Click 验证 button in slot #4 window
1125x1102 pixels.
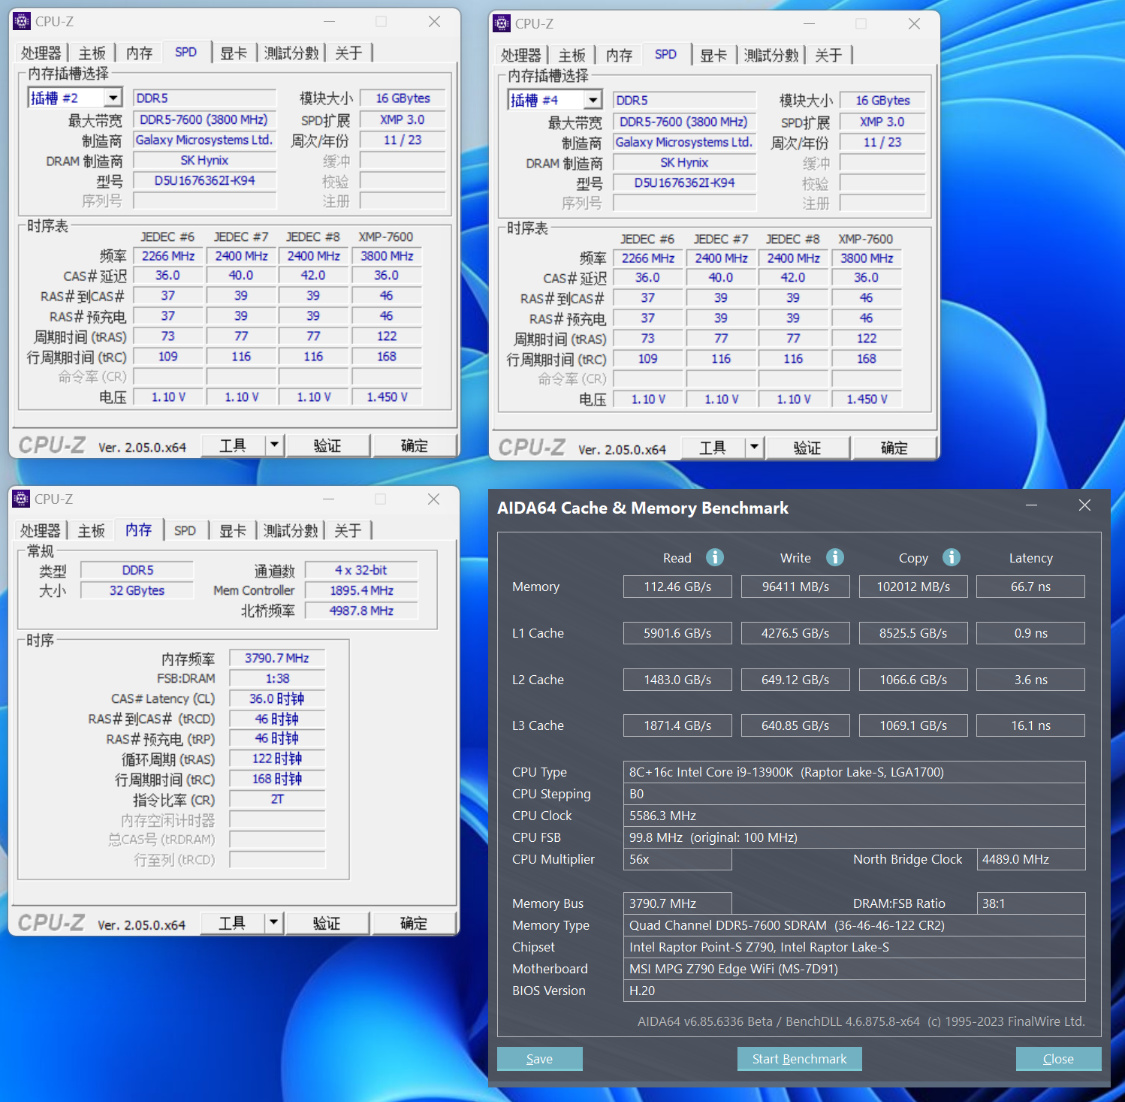(807, 448)
